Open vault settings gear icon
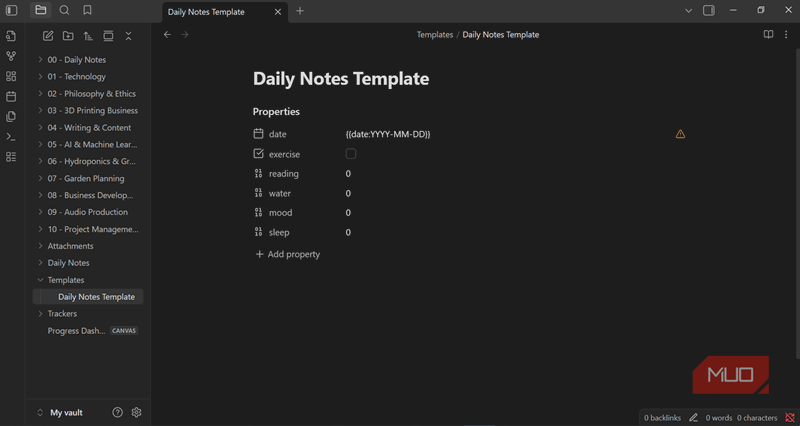Viewport: 800px width, 426px height. point(137,412)
